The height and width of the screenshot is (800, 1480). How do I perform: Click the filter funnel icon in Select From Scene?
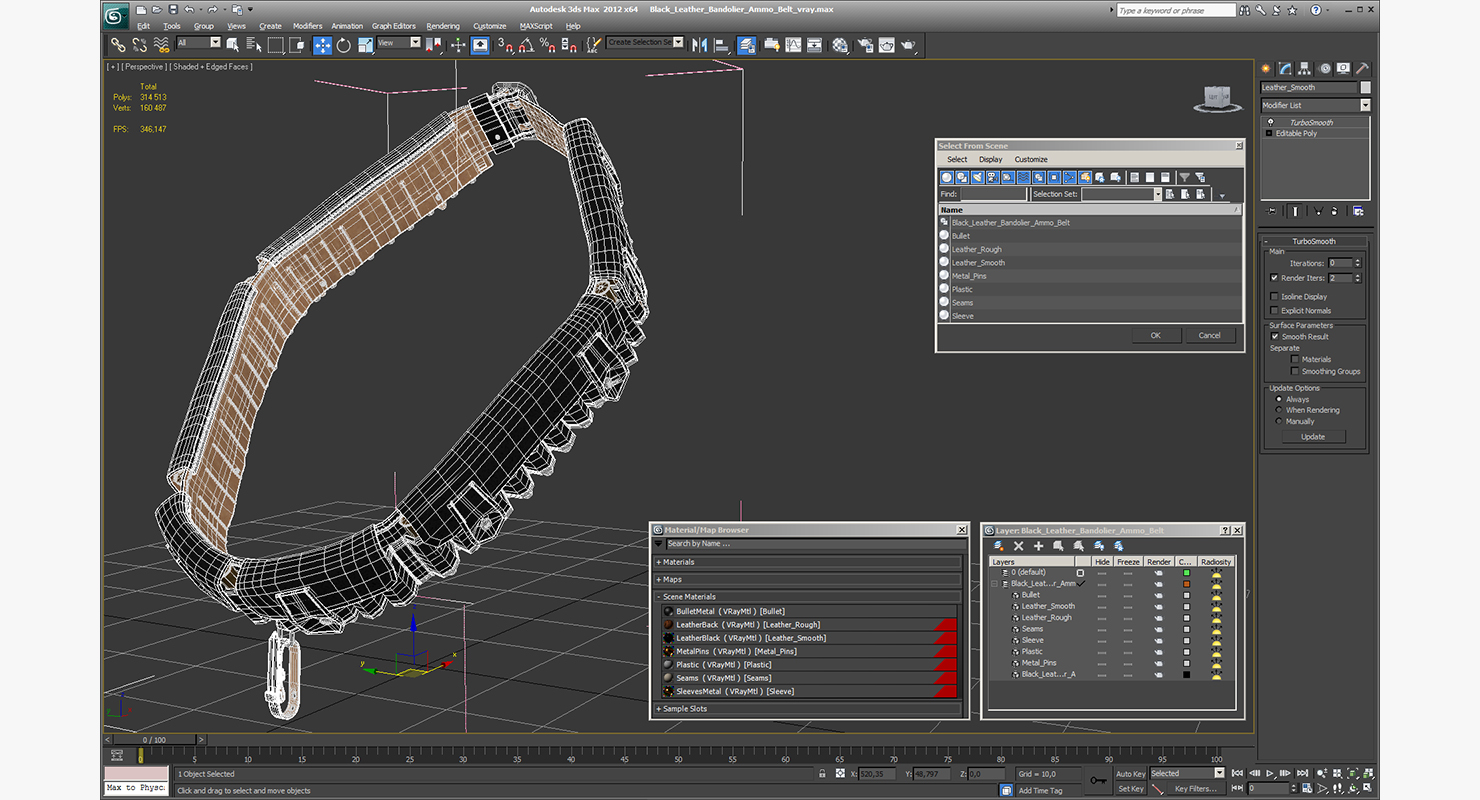(x=1184, y=177)
